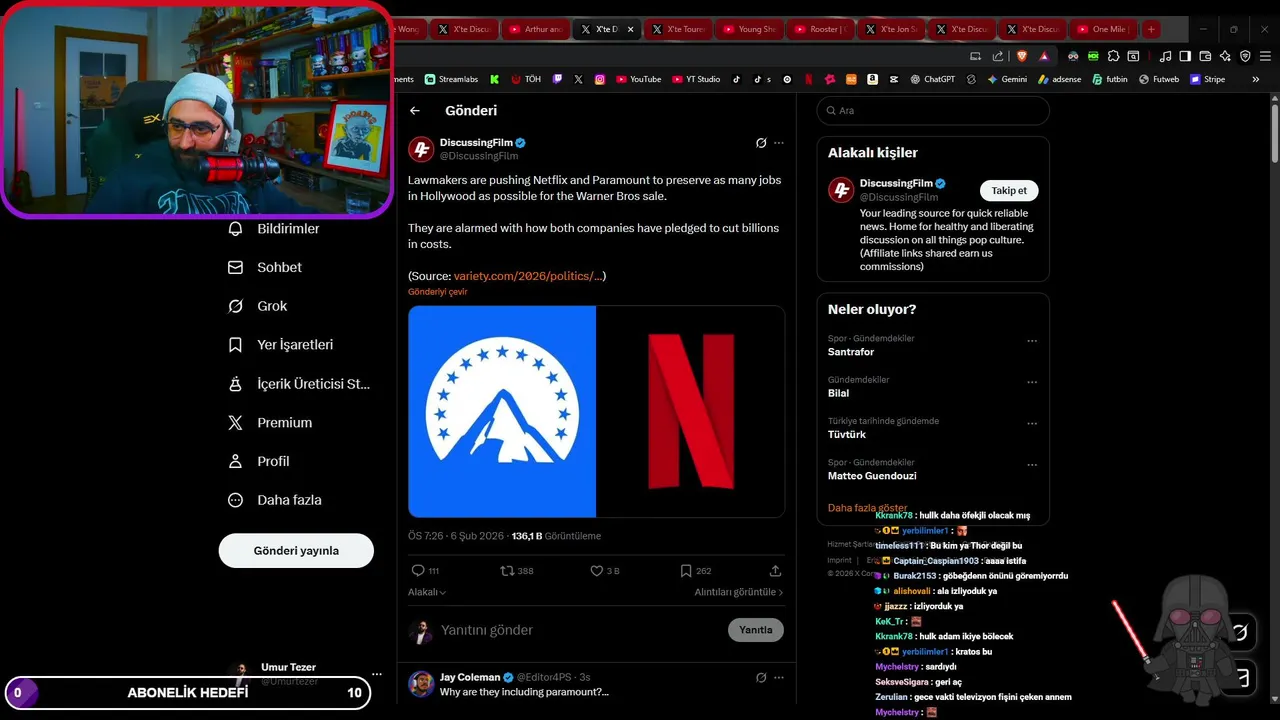Screen dimensions: 1280x720
Task: Open İçerik Üreticisi Stüdyosu sidebar item
Action: [299, 384]
